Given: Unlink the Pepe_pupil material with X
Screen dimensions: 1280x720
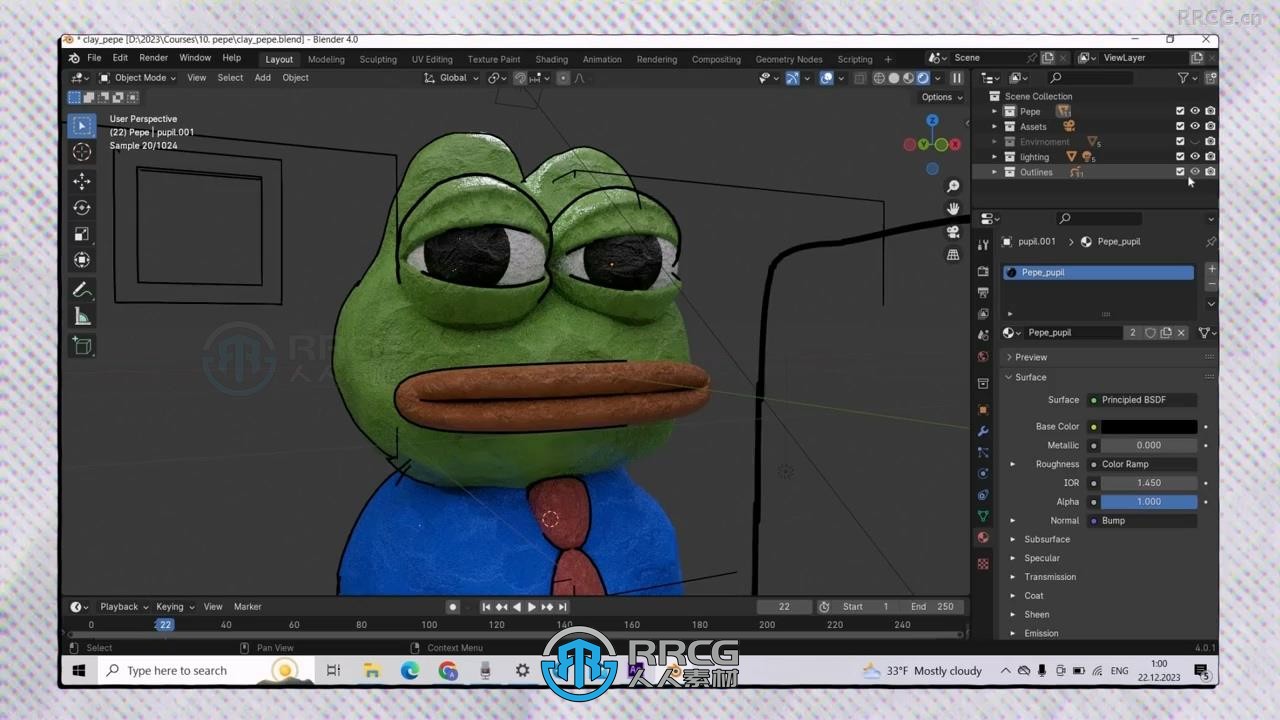Looking at the screenshot, I should [1181, 333].
